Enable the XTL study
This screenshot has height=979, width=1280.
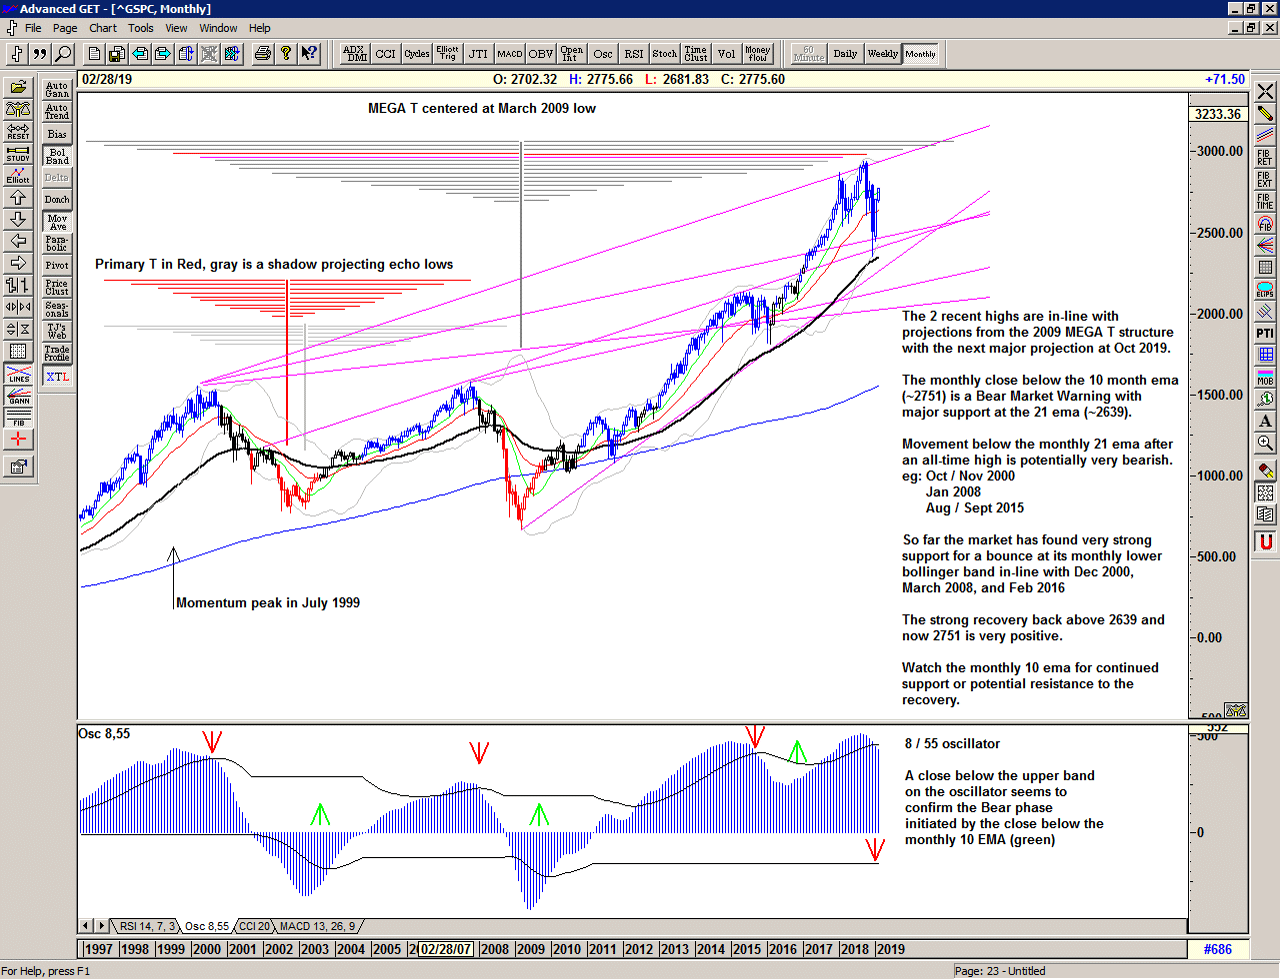[56, 377]
